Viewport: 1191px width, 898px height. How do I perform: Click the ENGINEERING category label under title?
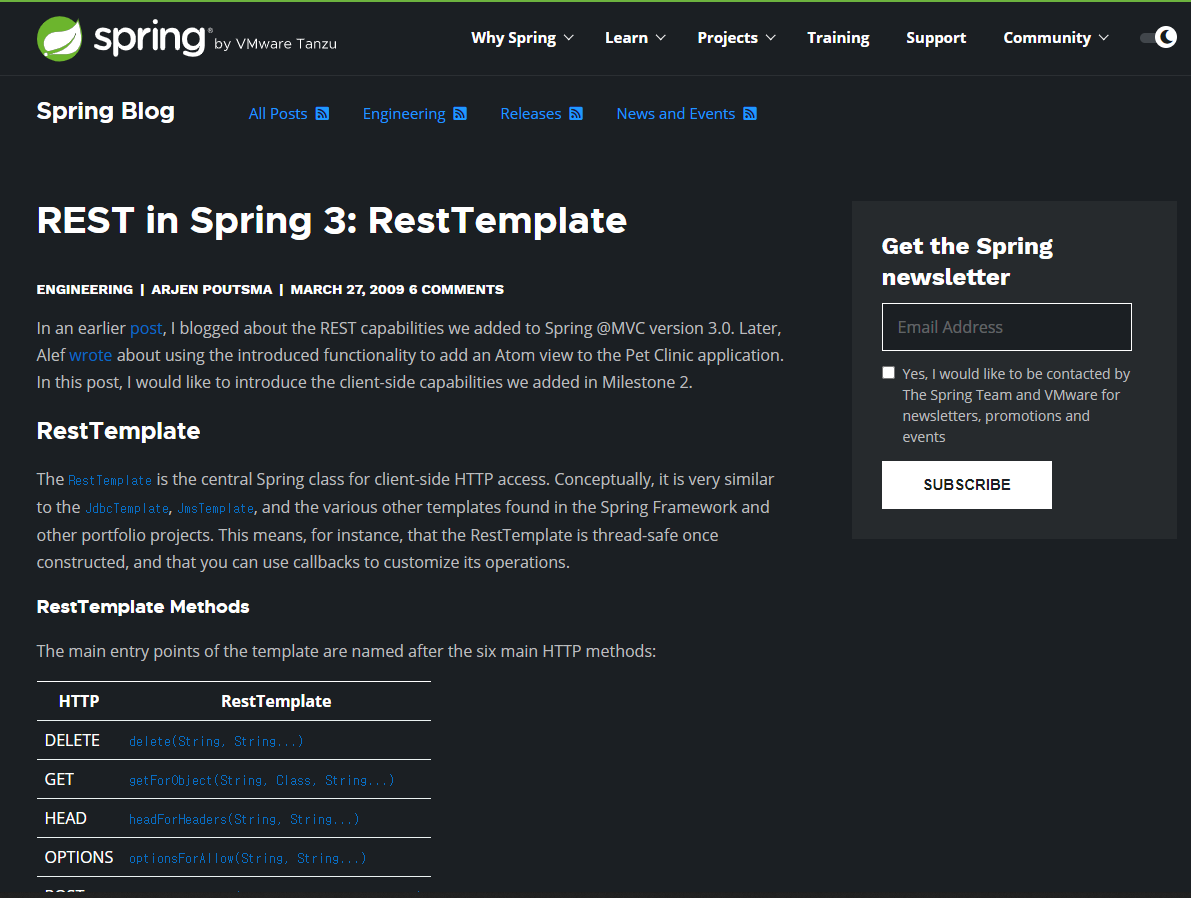click(x=85, y=289)
